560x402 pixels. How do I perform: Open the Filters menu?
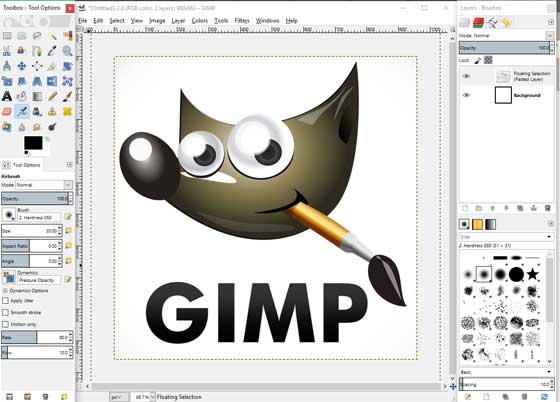[x=242, y=20]
